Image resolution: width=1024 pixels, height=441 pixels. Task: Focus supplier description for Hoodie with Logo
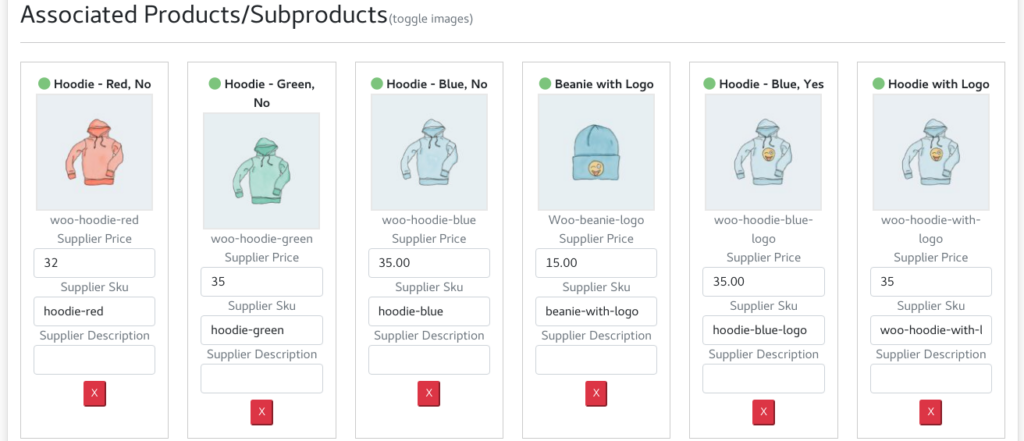[x=931, y=378]
